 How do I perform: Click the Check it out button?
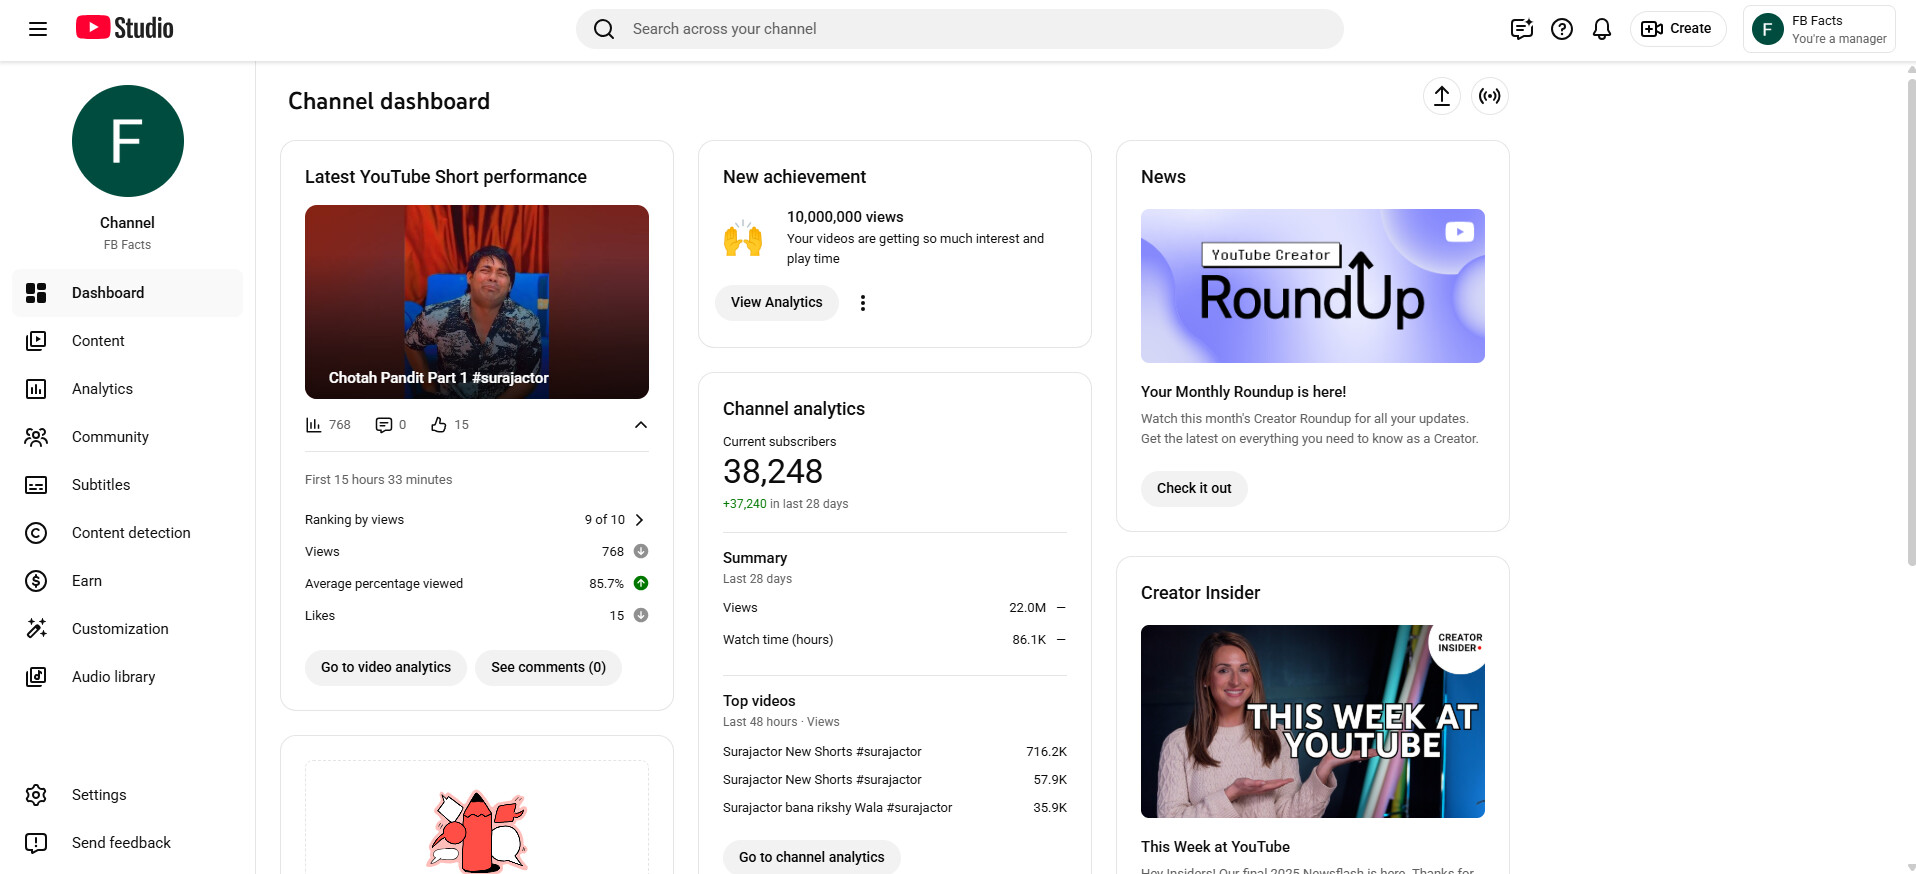(x=1193, y=488)
